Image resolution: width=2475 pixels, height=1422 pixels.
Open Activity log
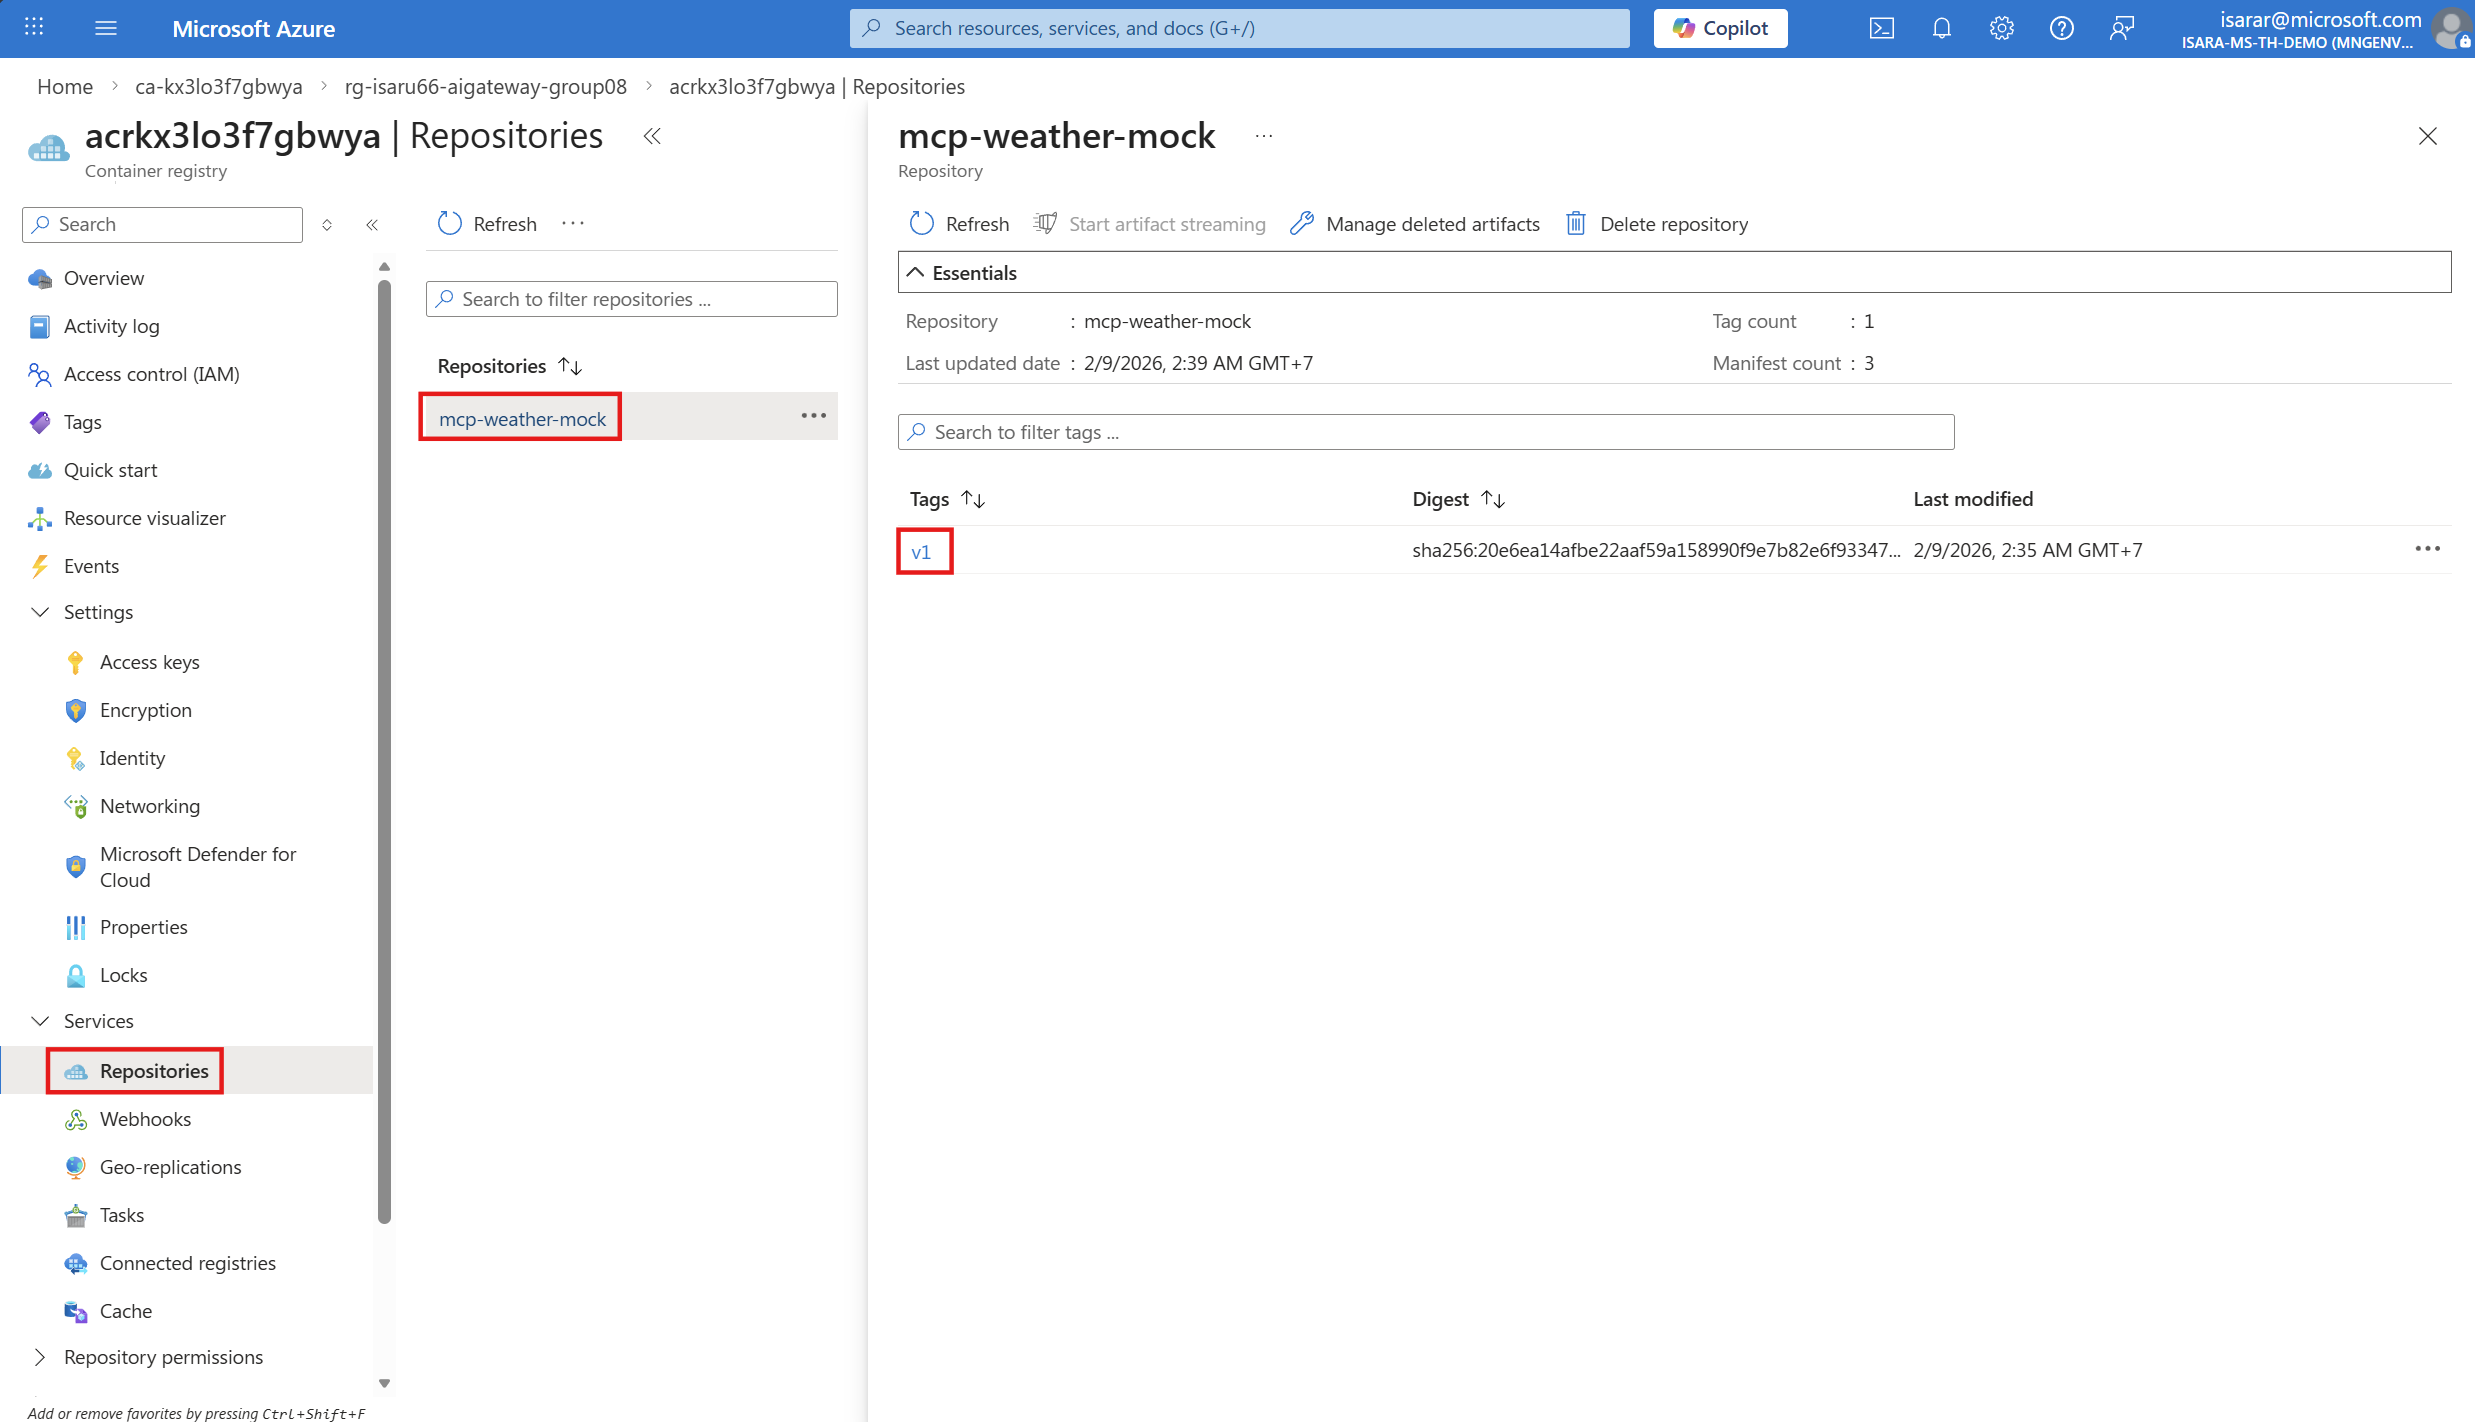click(111, 326)
